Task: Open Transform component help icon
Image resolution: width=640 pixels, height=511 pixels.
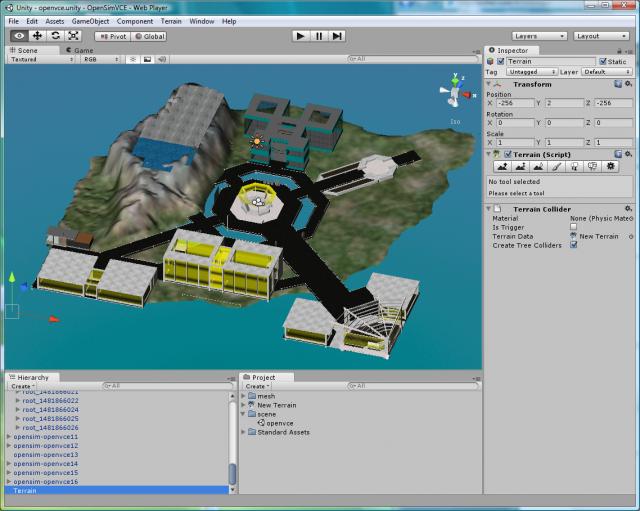Action: (618, 84)
